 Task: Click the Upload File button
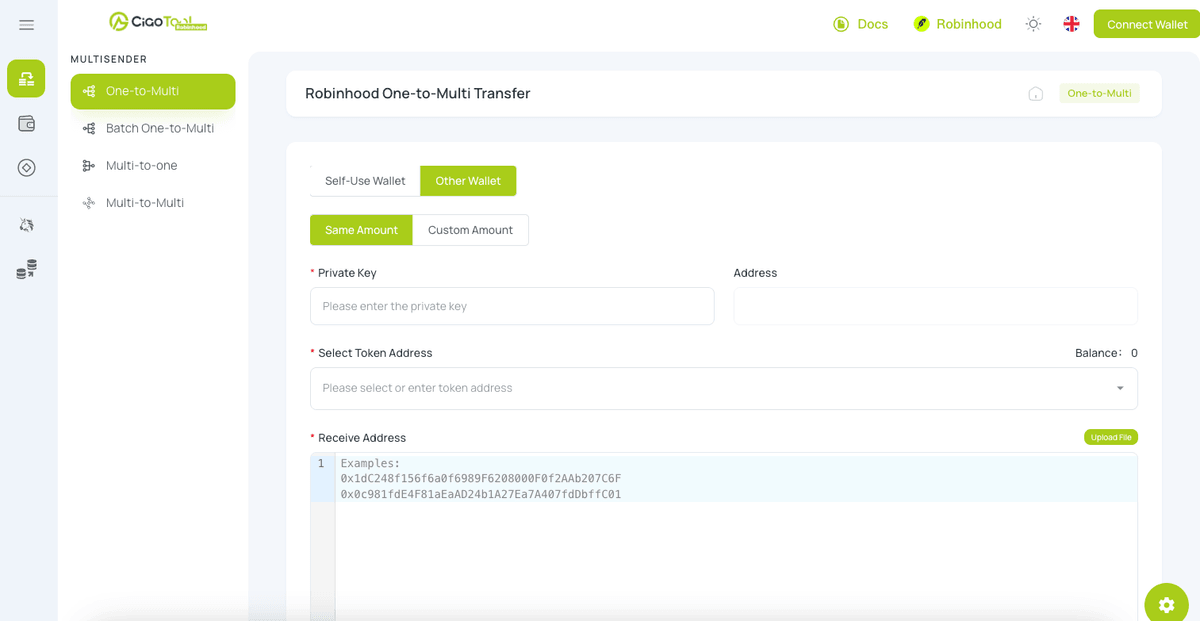(x=1111, y=437)
